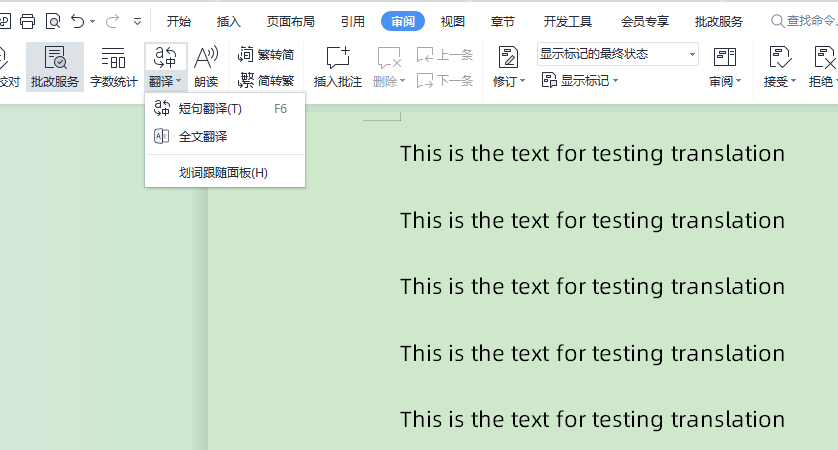This screenshot has width=838, height=450.
Task: Open print preview icon
Action: (x=53, y=21)
